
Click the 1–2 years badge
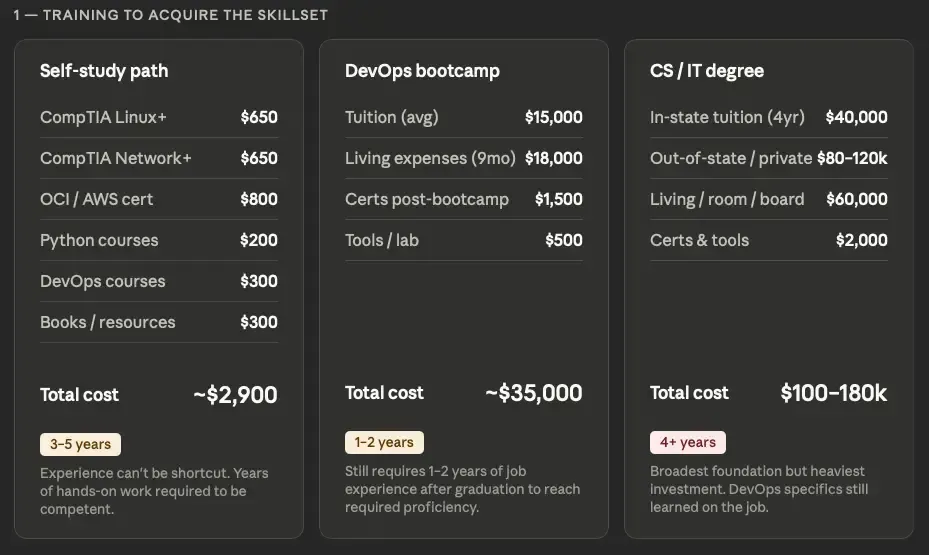click(x=384, y=443)
